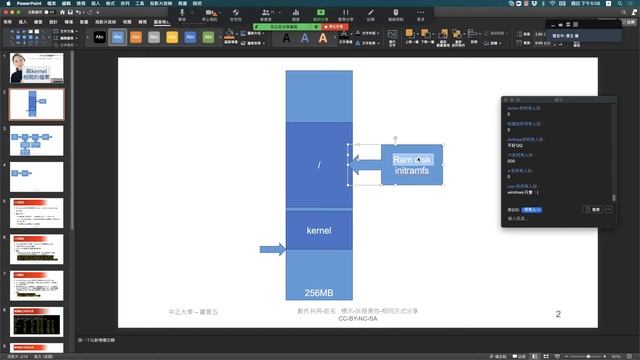
Task: Click the Dropbox icon in menu bar
Action: coord(534,3)
